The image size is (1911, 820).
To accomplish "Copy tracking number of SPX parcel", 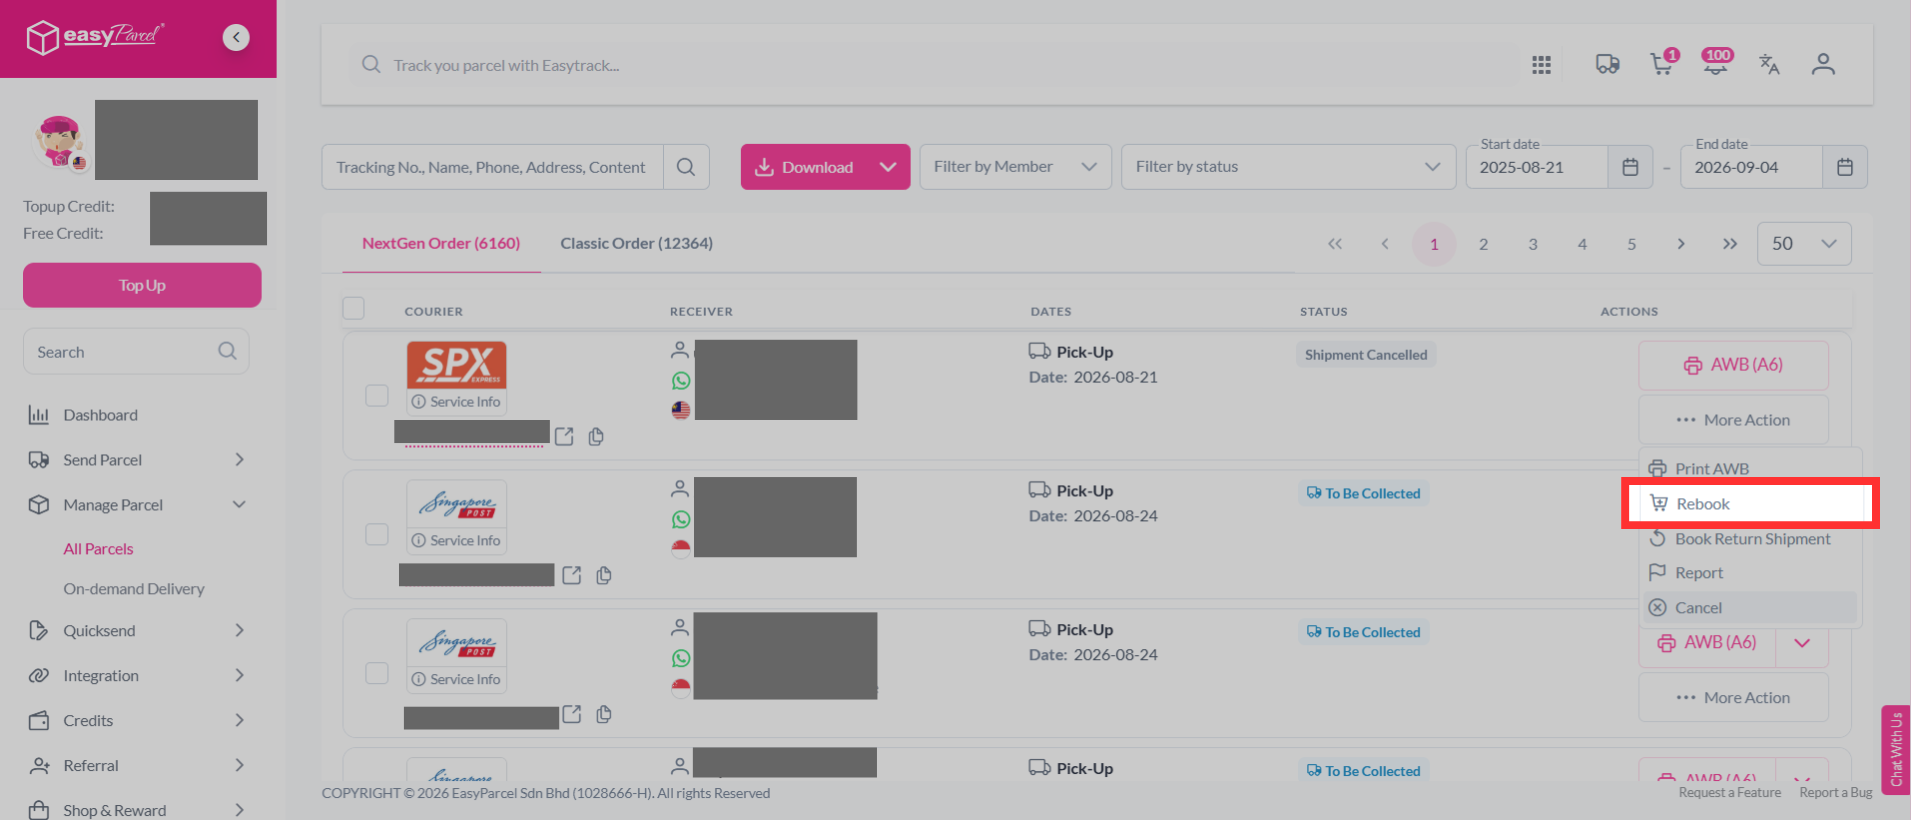I will [x=596, y=436].
